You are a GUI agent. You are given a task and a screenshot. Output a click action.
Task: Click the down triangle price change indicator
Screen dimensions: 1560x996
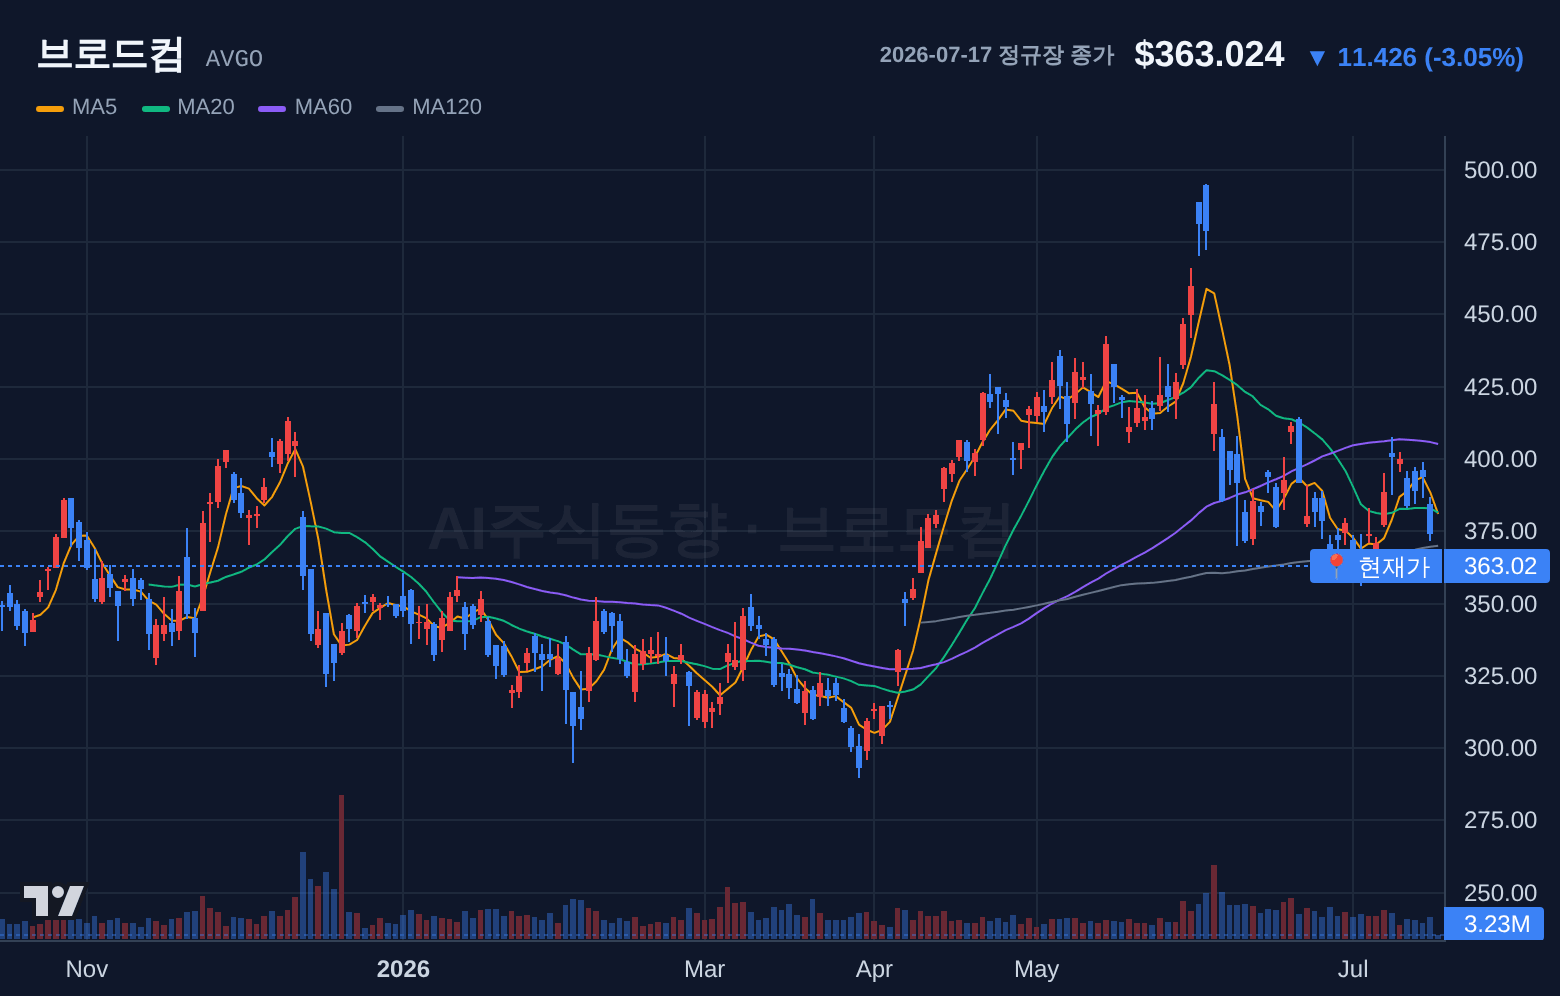(1317, 58)
